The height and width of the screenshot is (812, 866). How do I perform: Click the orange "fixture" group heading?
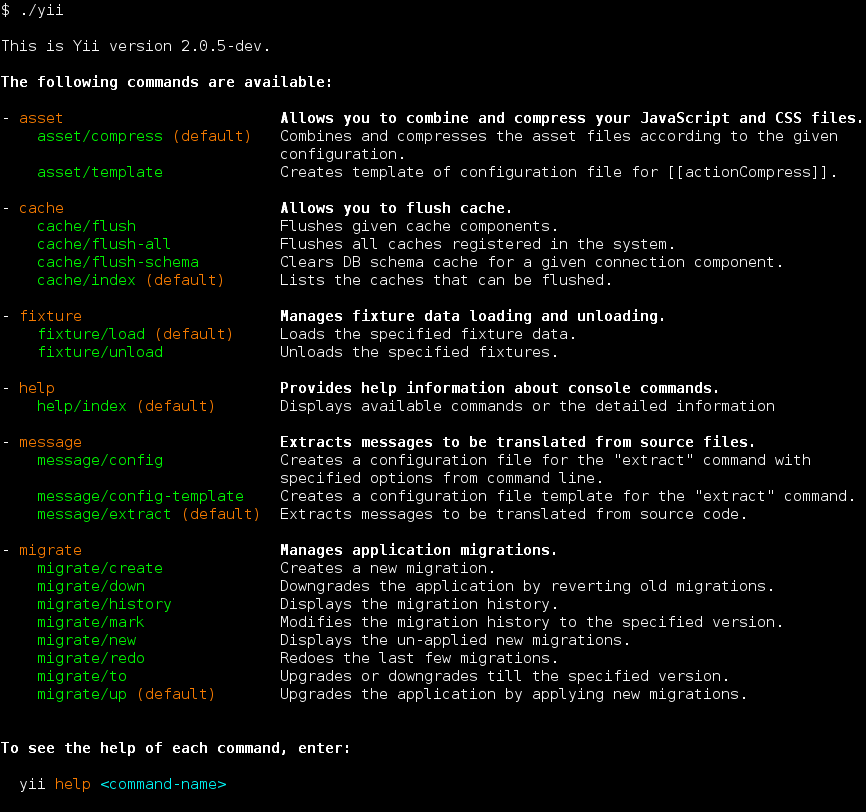click(50, 316)
